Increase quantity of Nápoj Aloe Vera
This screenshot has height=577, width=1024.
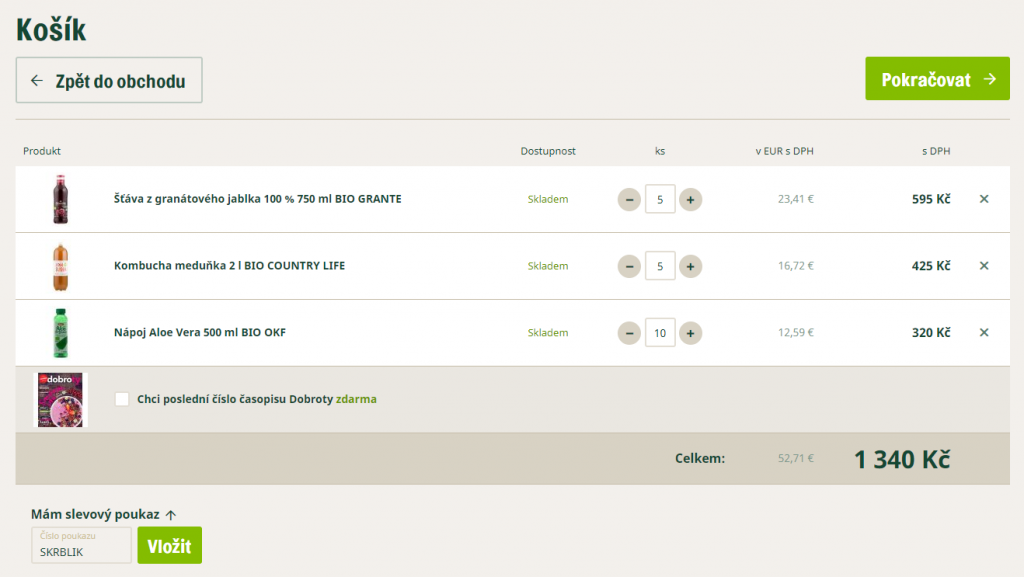690,333
